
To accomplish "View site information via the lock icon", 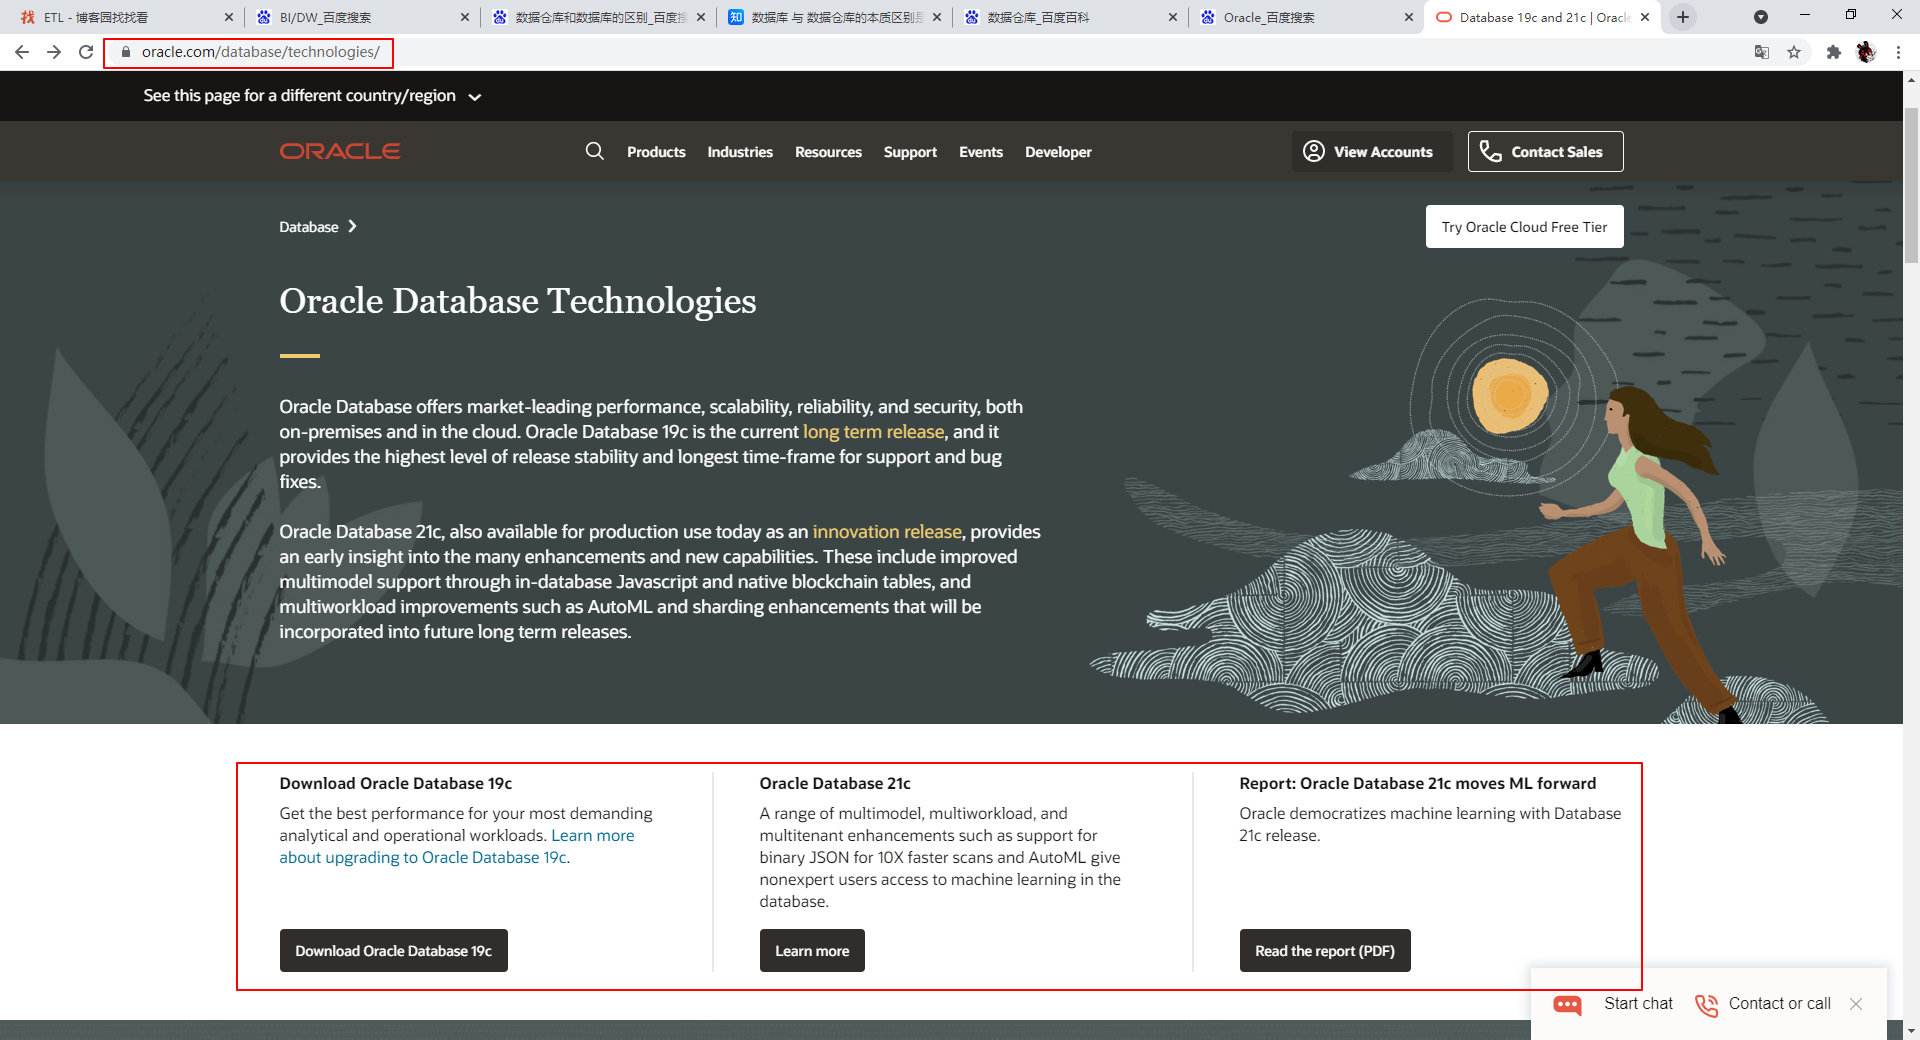I will coord(126,52).
